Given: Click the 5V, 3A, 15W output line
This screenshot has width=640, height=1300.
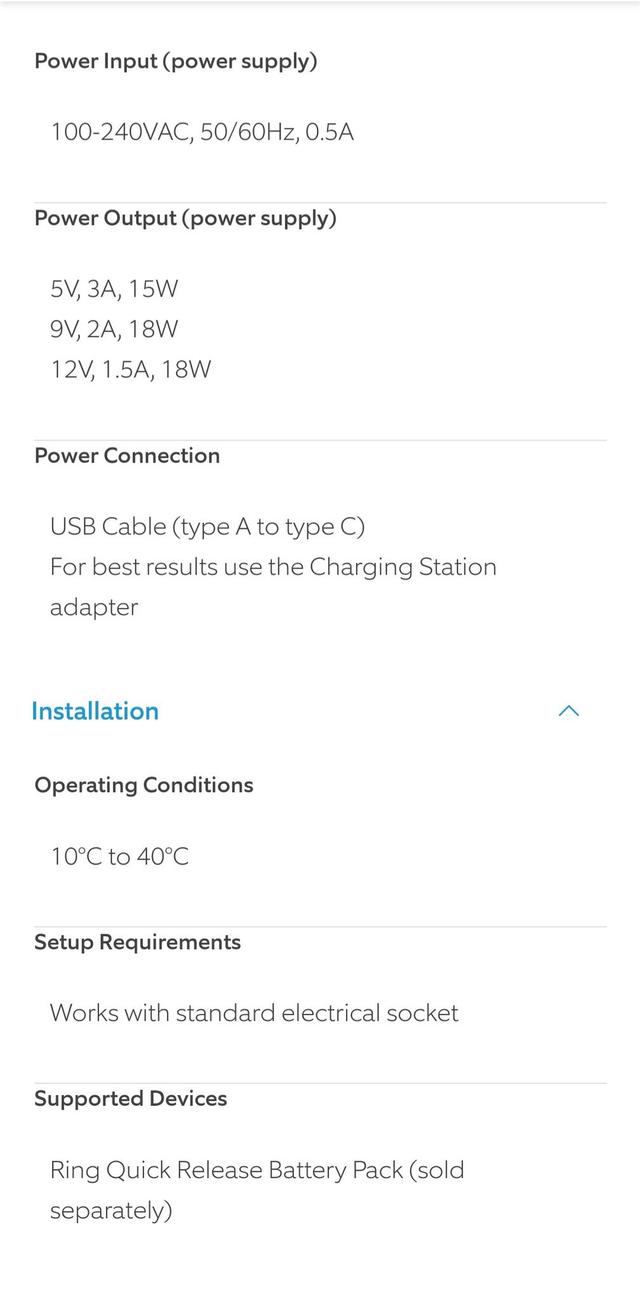Looking at the screenshot, I should tap(114, 289).
